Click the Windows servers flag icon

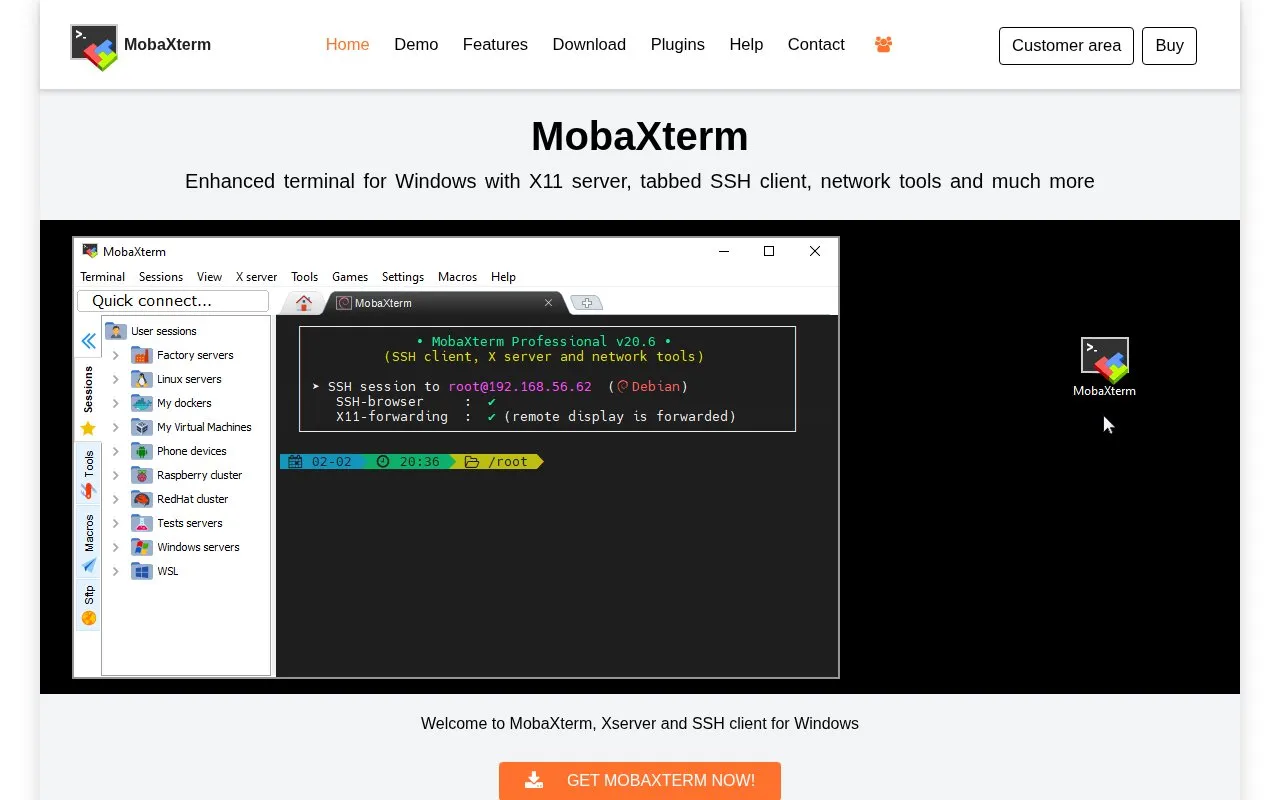tap(142, 547)
